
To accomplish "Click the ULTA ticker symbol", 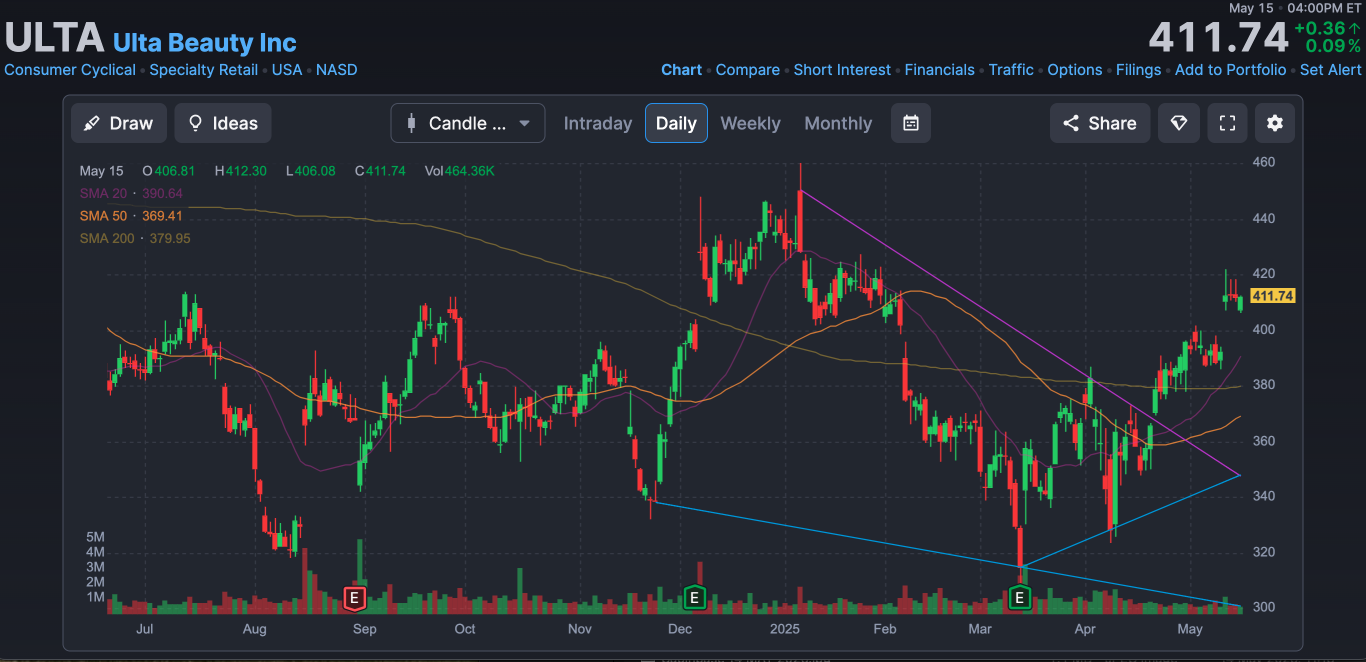I will (x=54, y=39).
